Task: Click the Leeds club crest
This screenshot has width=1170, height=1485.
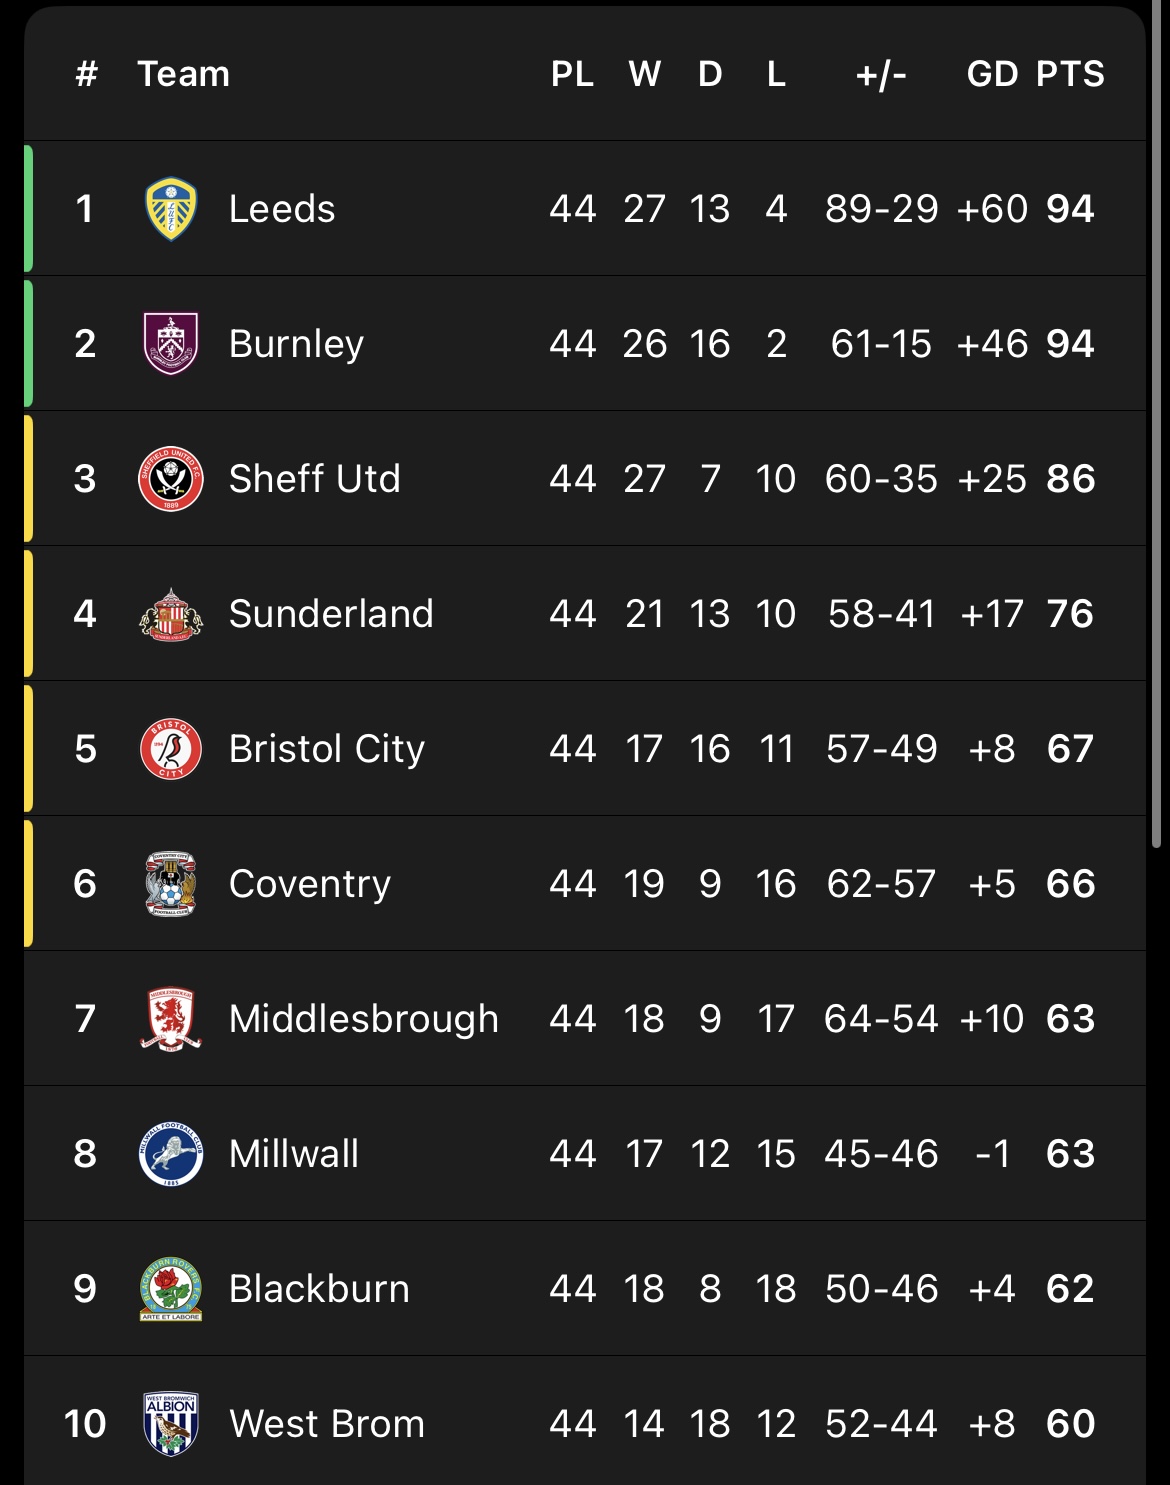Action: [171, 209]
